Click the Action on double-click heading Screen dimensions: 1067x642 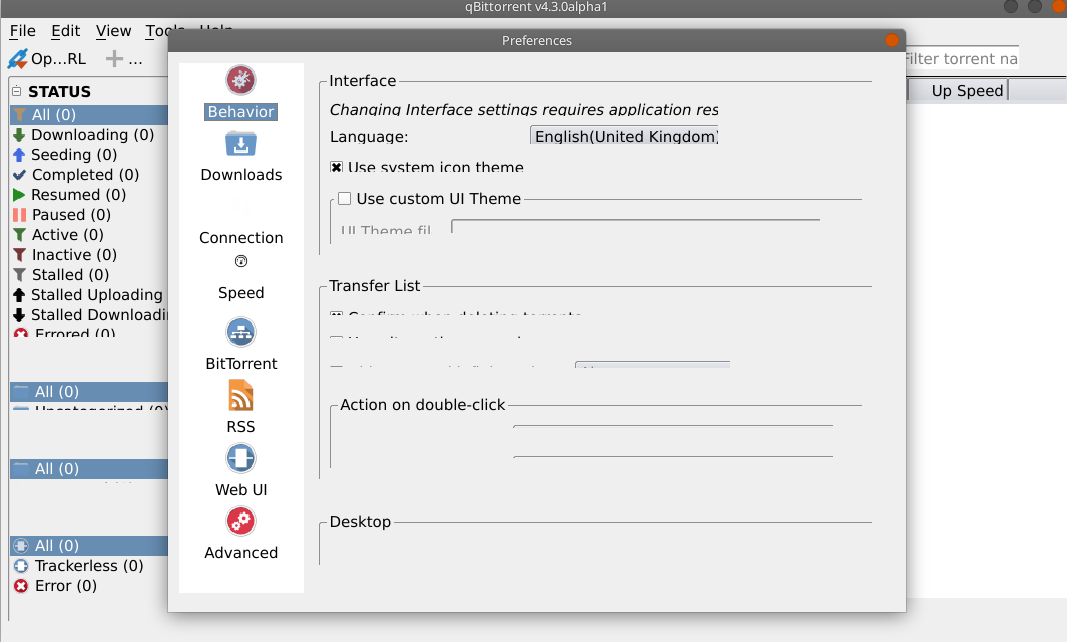click(x=423, y=405)
